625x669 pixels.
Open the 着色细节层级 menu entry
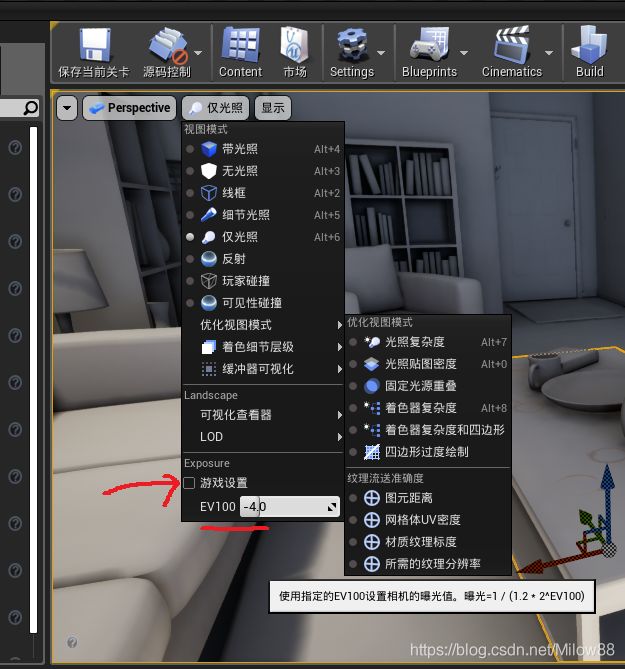tap(263, 347)
